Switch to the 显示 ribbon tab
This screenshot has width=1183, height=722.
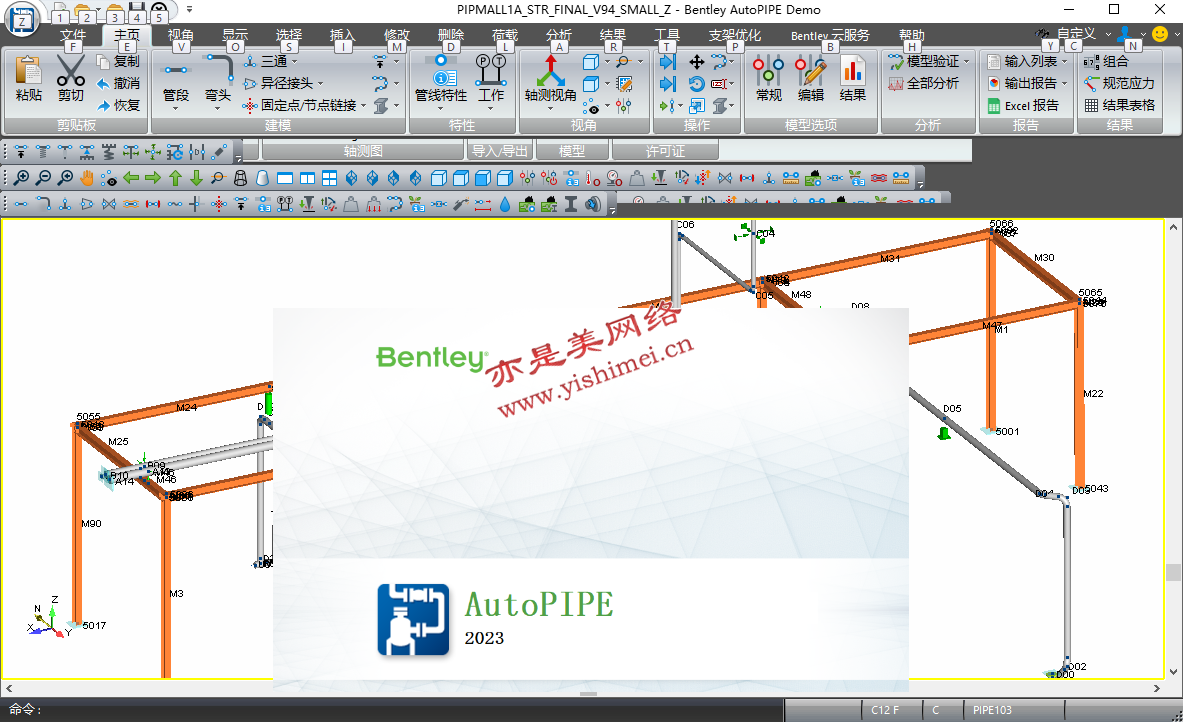235,35
